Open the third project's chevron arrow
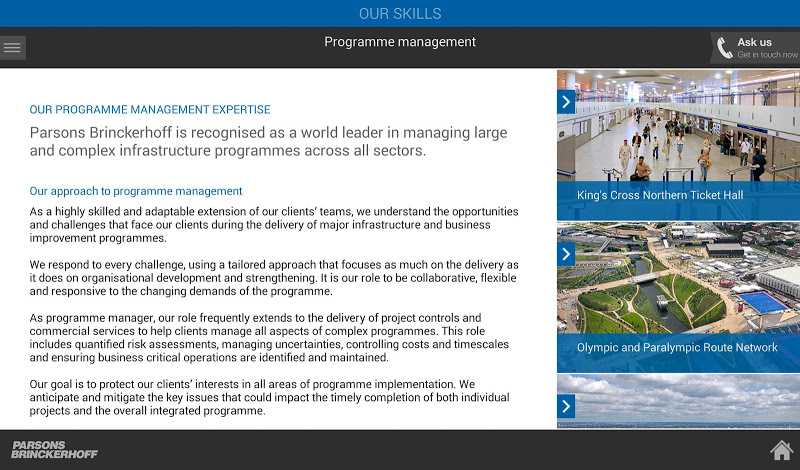The image size is (800, 470). (566, 406)
